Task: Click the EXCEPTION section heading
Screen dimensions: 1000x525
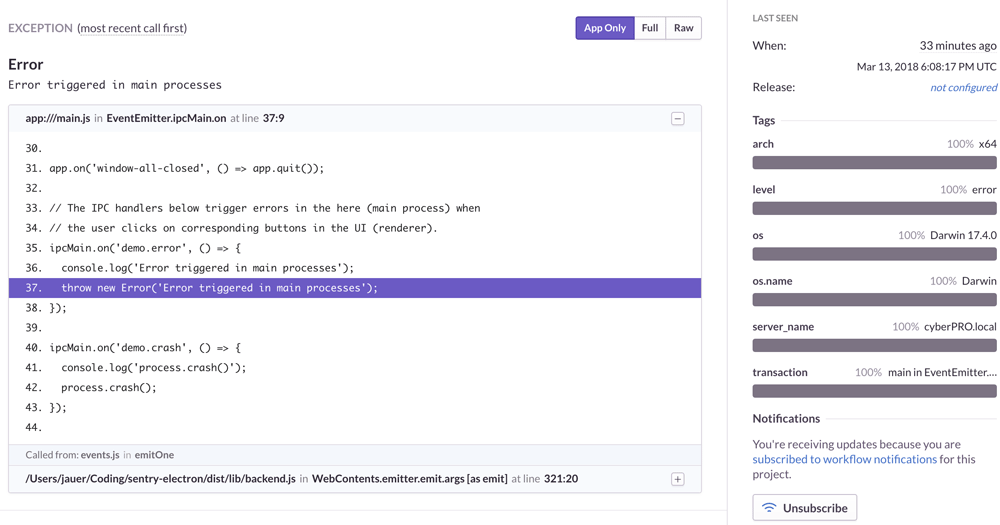Action: point(40,28)
